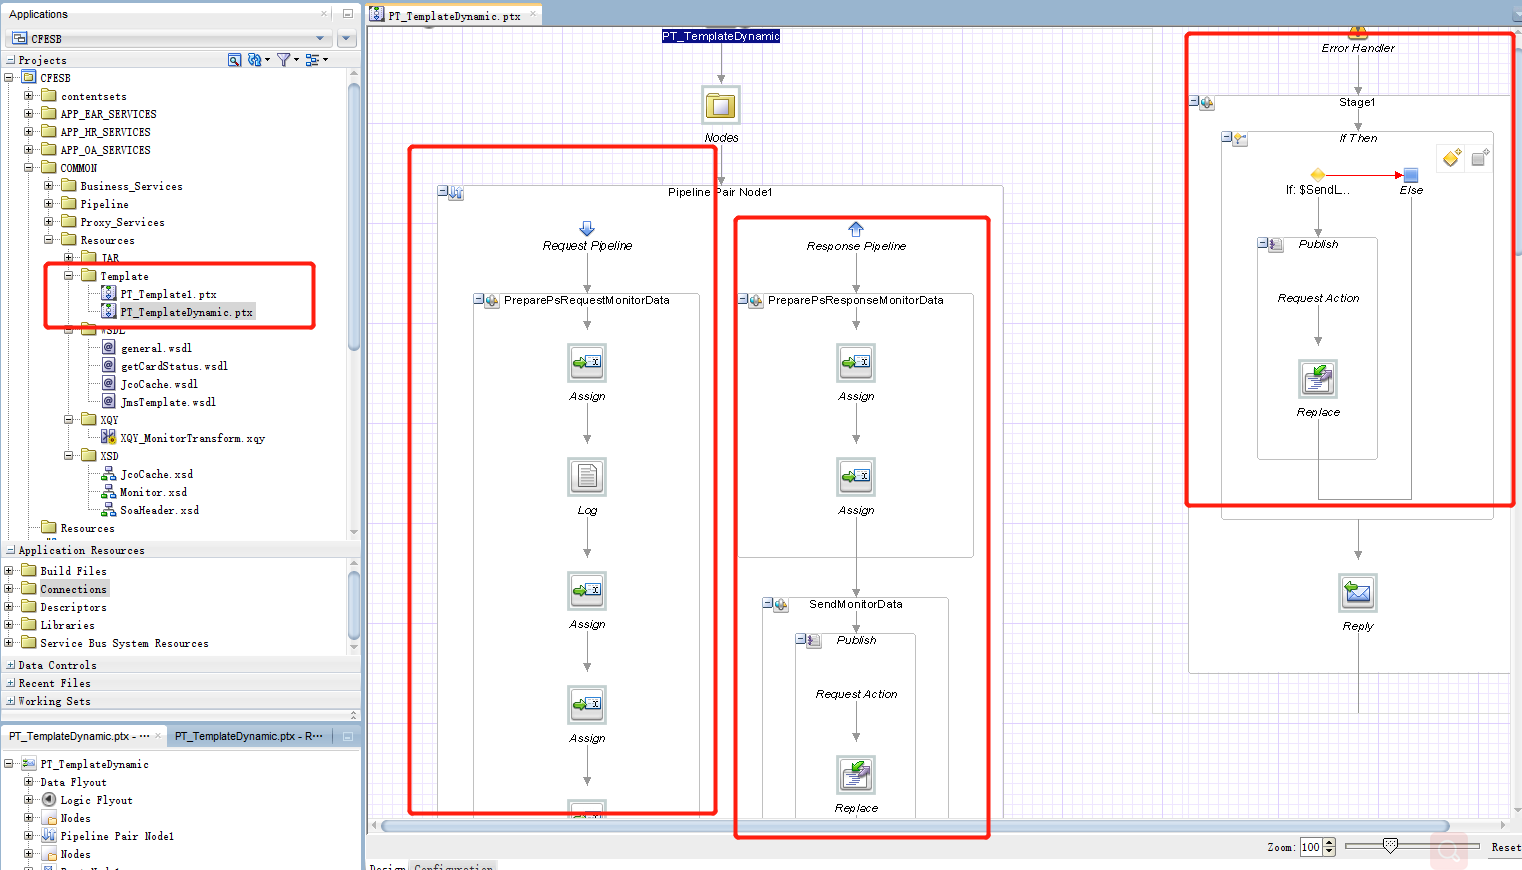Select Replace action in SendMonitorData stage
Image resolution: width=1522 pixels, height=870 pixels.
856,774
